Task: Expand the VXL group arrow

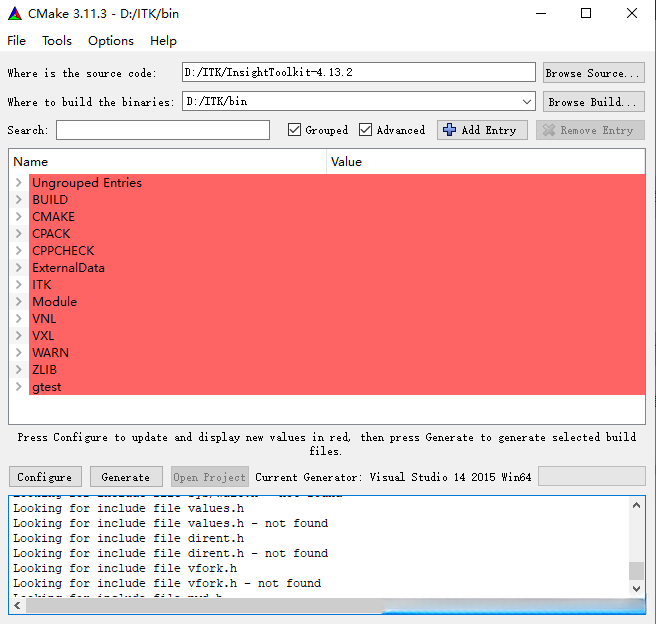Action: [x=18, y=335]
